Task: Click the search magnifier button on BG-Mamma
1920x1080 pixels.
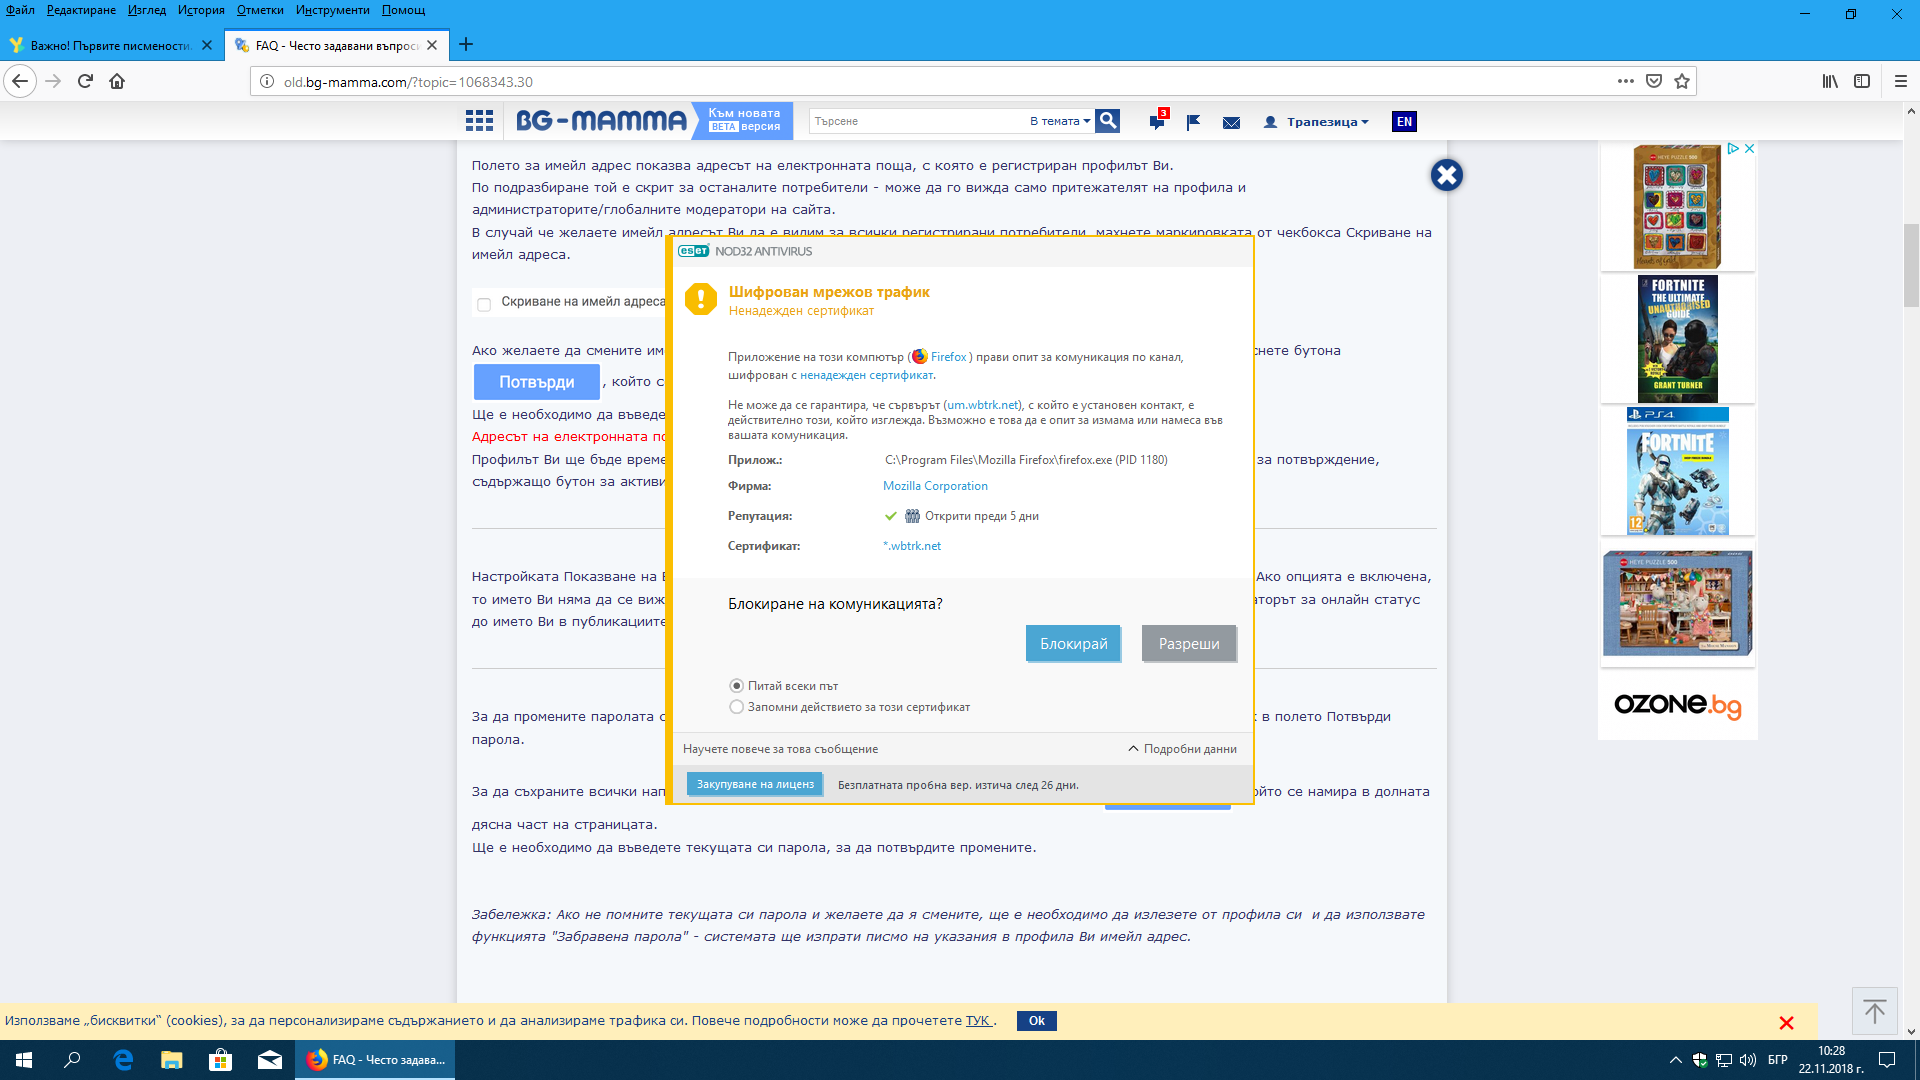Action: click(x=1107, y=121)
